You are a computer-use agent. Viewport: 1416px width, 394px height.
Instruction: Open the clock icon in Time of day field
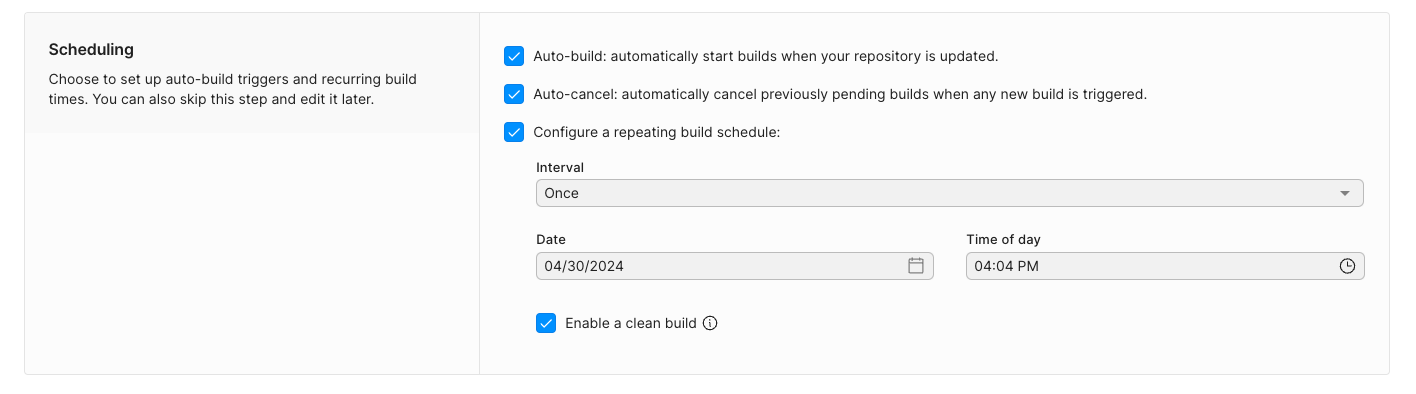coord(1347,266)
